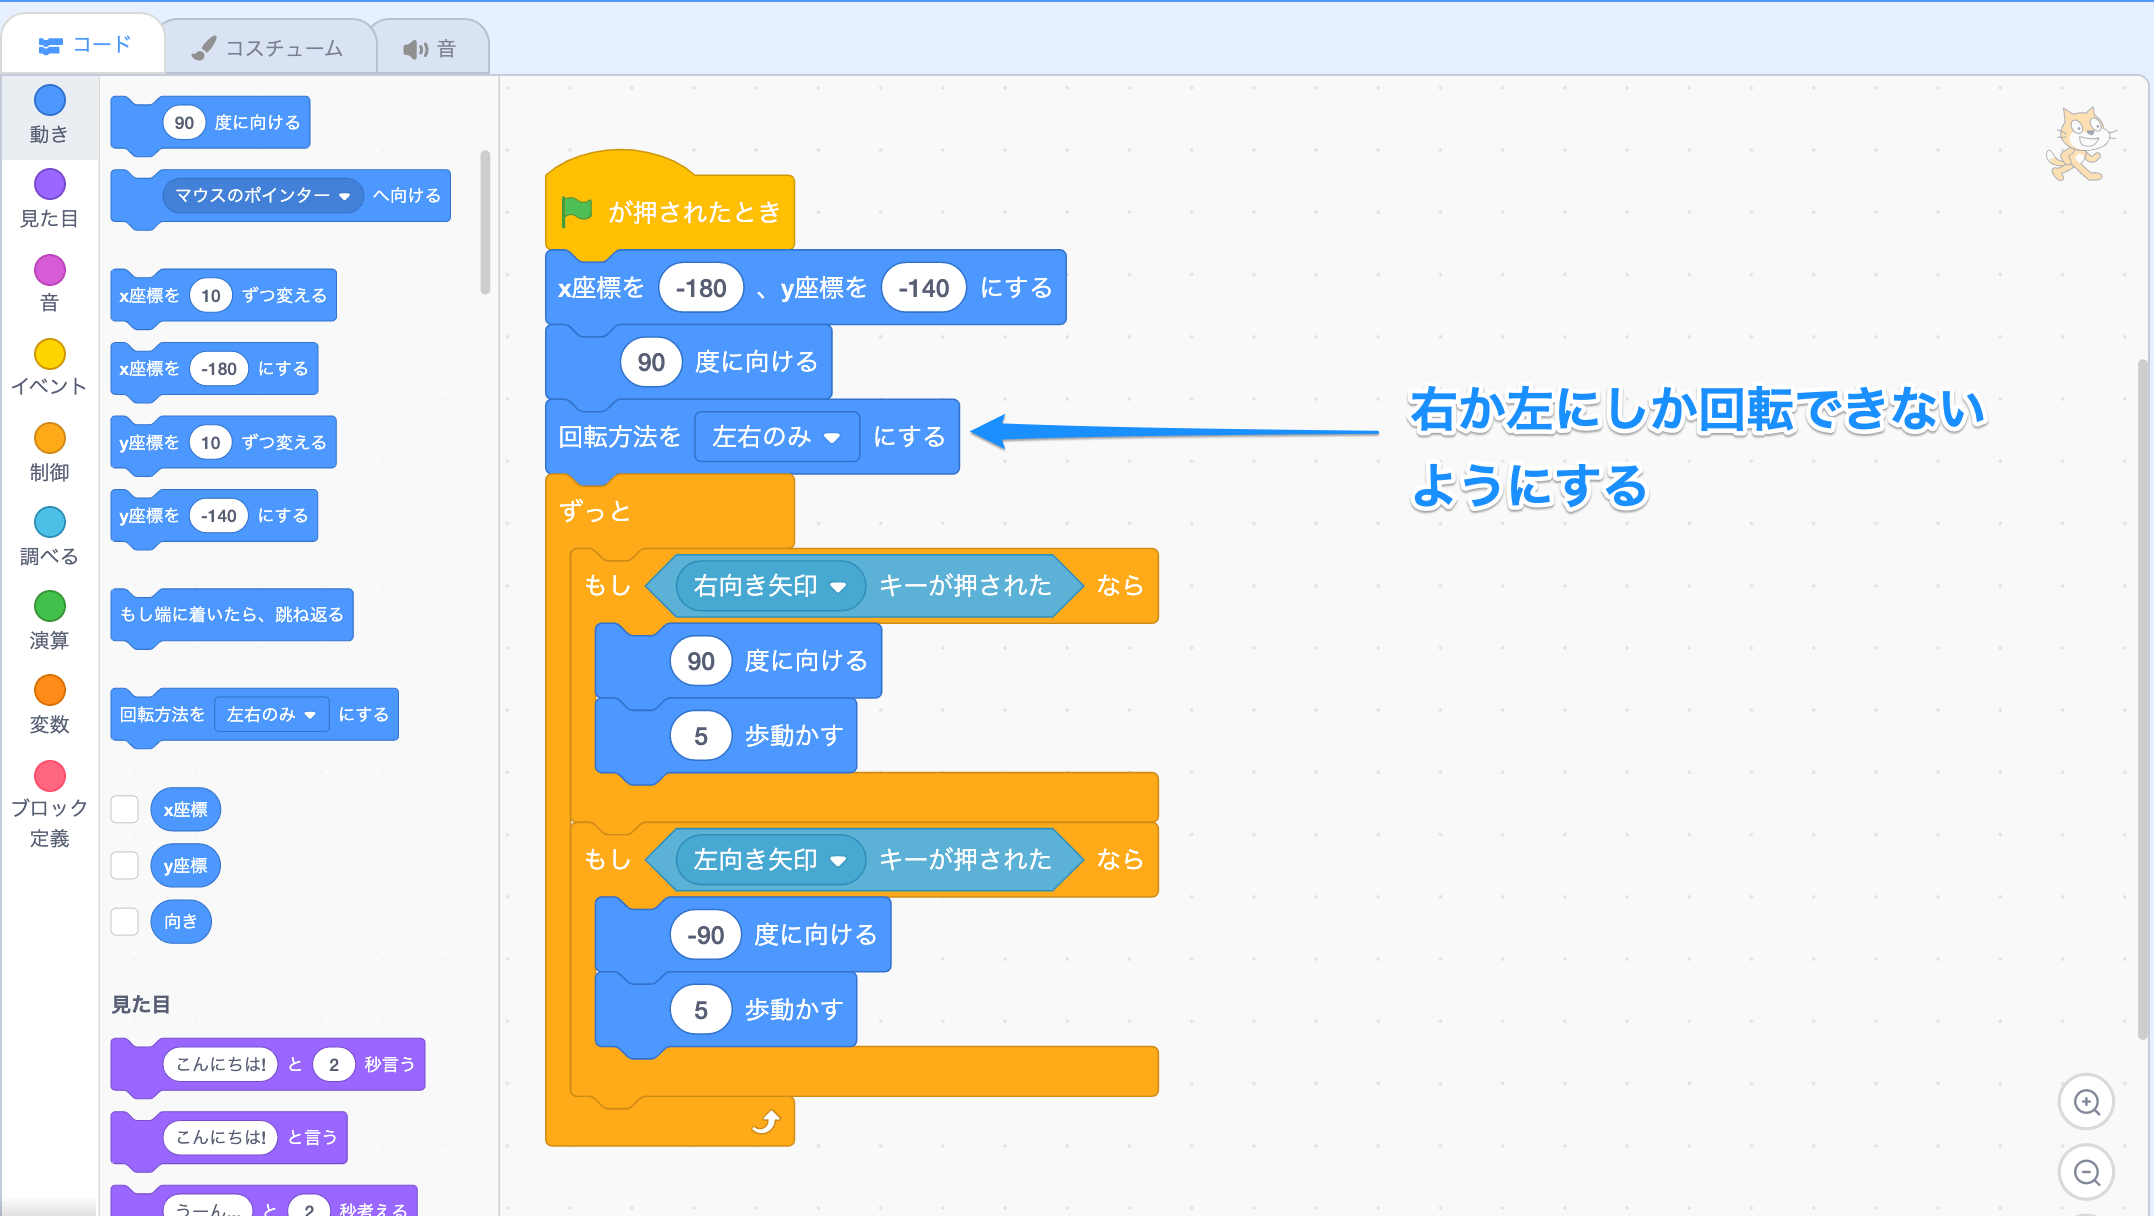
Task: Edit the 90 value under the position block
Action: pos(651,362)
